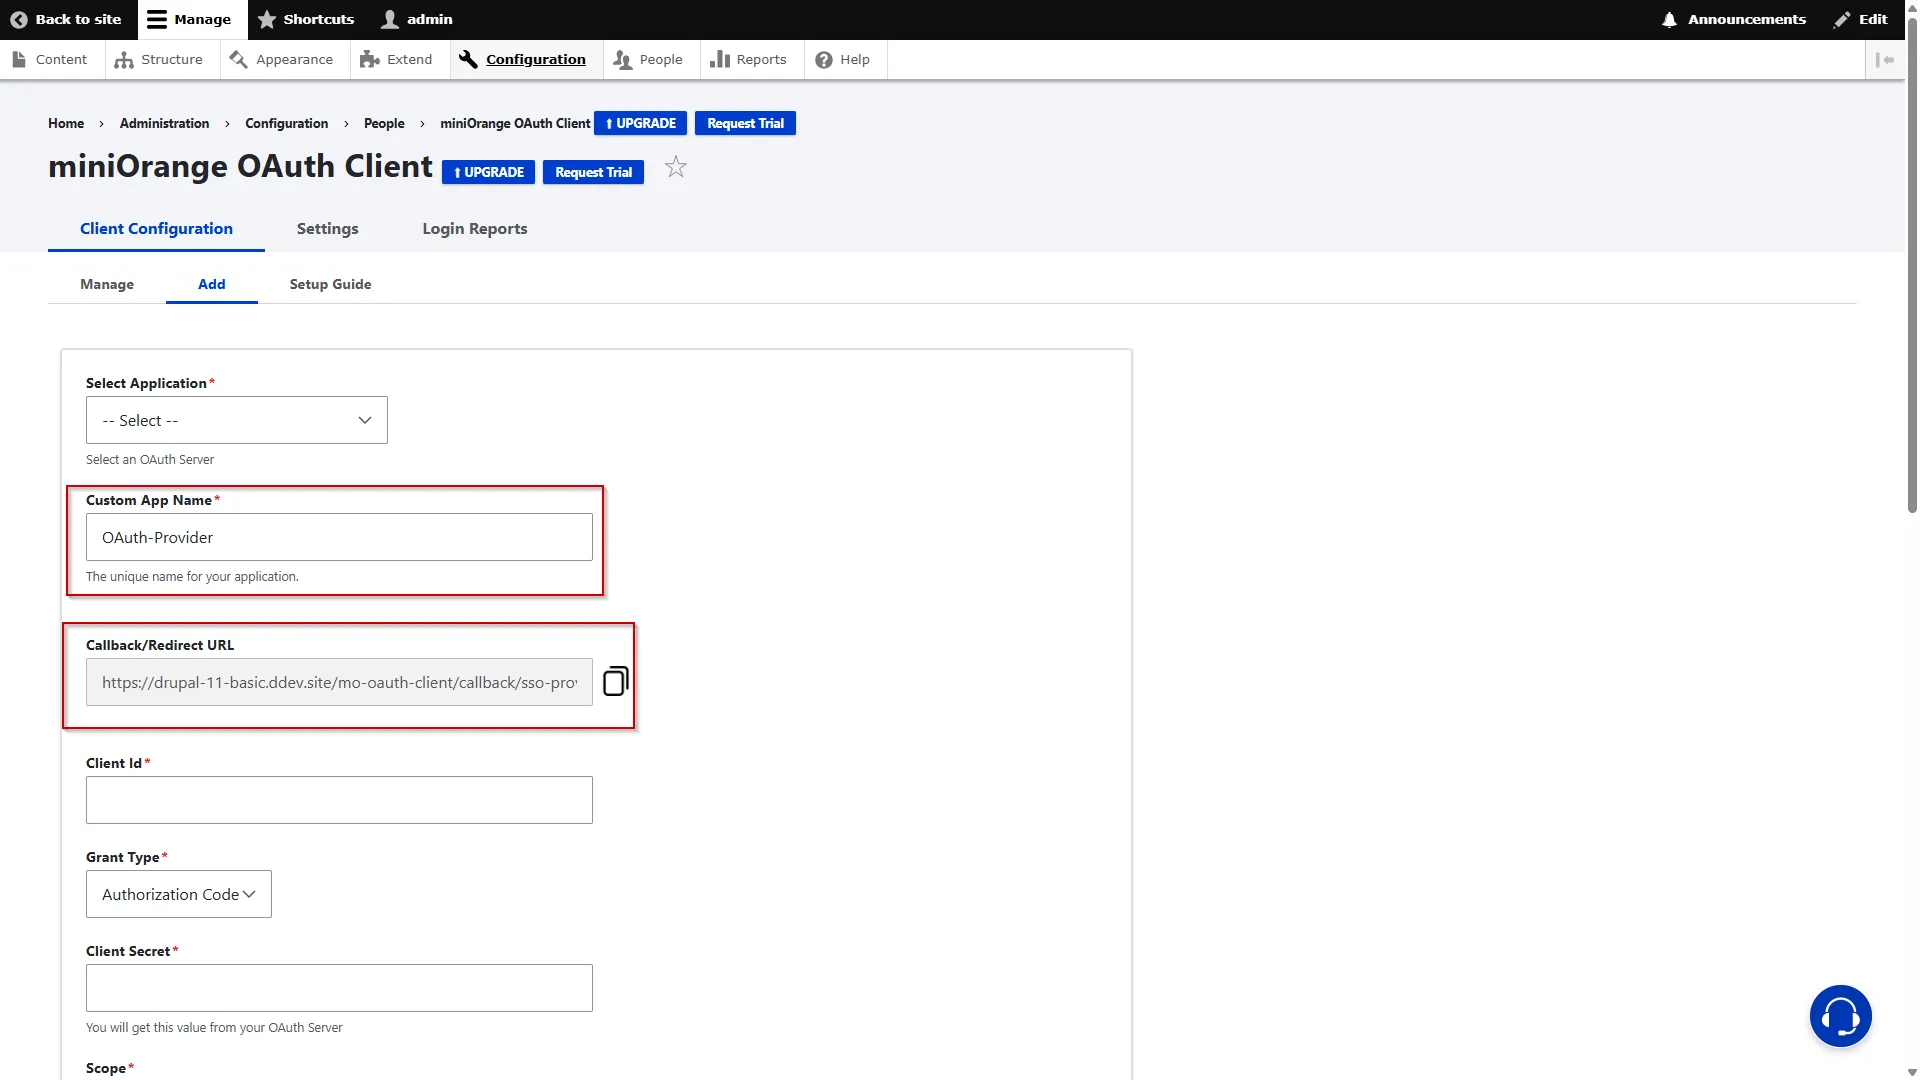1920x1080 pixels.
Task: Open the support chat headset icon
Action: pyautogui.click(x=1840, y=1016)
